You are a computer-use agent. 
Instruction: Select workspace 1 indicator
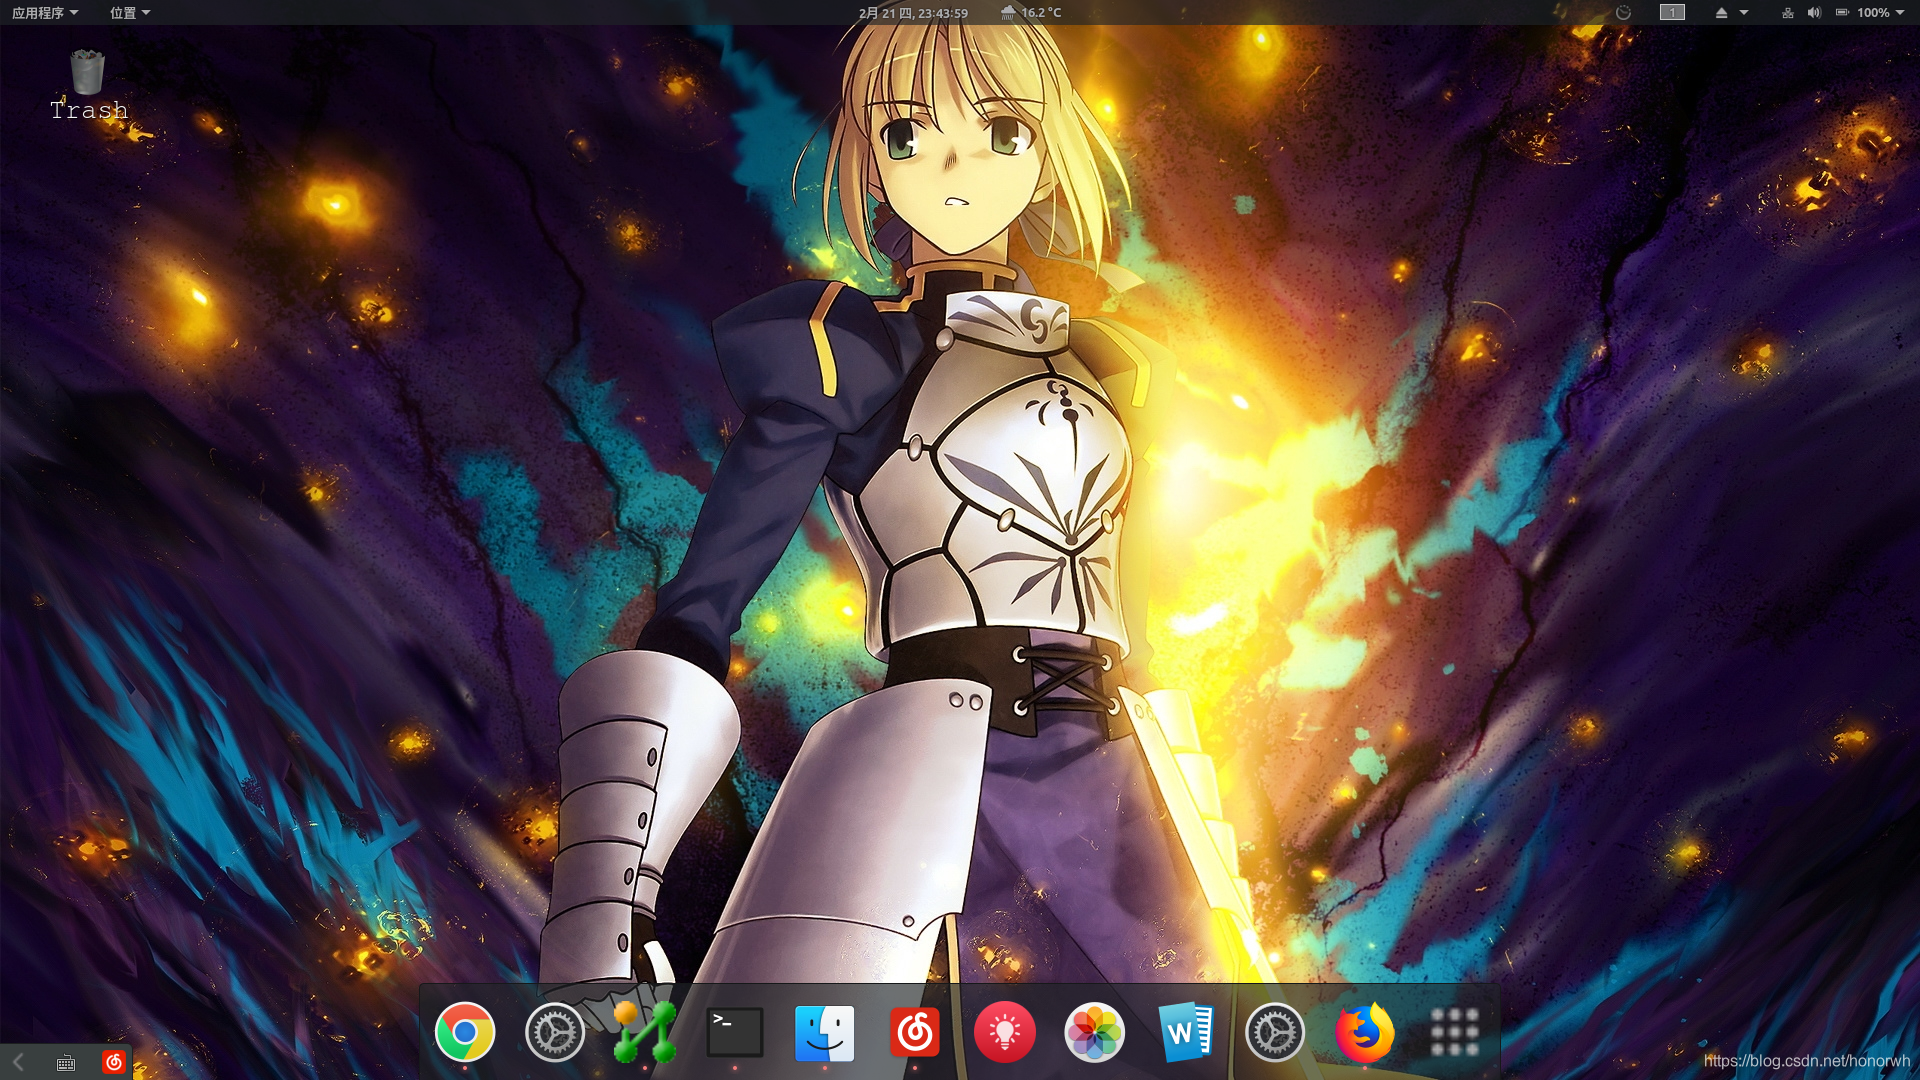coord(1672,13)
